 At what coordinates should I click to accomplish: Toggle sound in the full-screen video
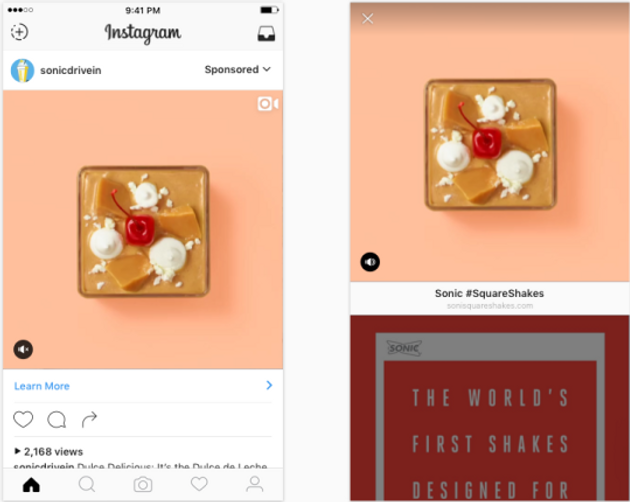pyautogui.click(x=370, y=262)
